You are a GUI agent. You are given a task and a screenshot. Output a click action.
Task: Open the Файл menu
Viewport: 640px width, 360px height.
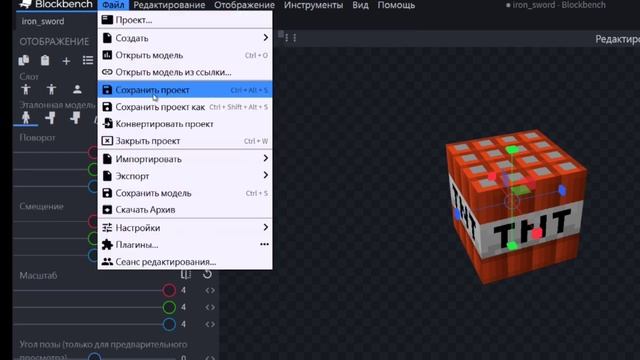coord(113,5)
